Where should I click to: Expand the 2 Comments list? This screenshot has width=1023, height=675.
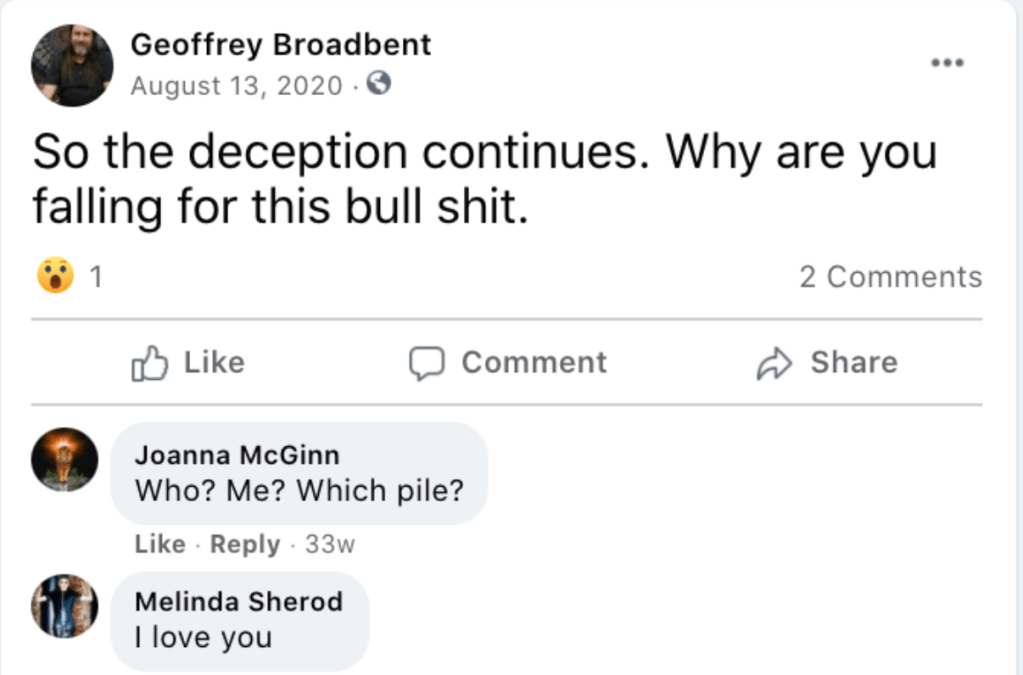click(890, 277)
